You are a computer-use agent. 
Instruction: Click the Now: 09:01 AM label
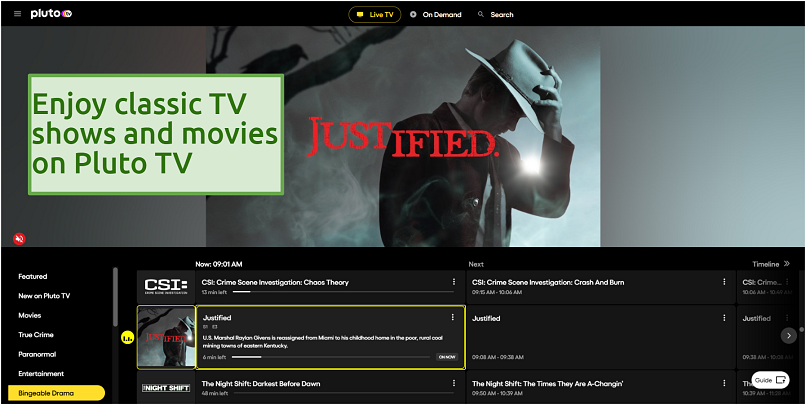218,264
